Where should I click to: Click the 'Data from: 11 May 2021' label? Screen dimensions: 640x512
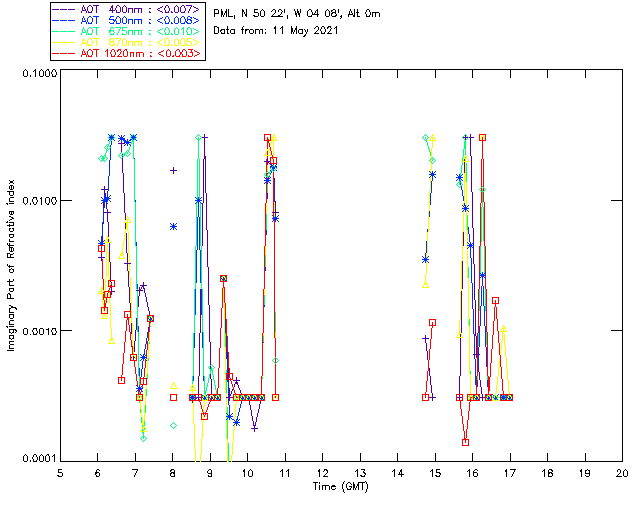pyautogui.click(x=276, y=30)
